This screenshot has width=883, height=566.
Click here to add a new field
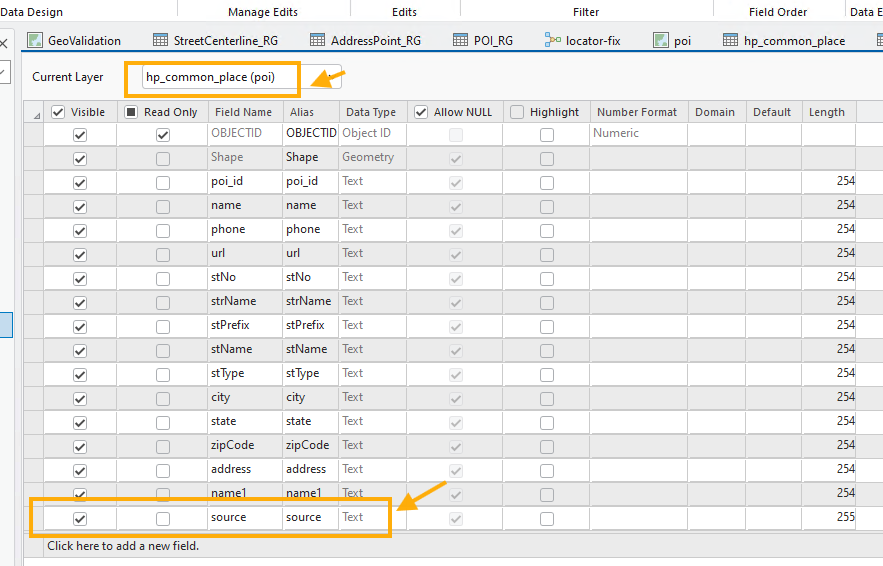click(123, 546)
